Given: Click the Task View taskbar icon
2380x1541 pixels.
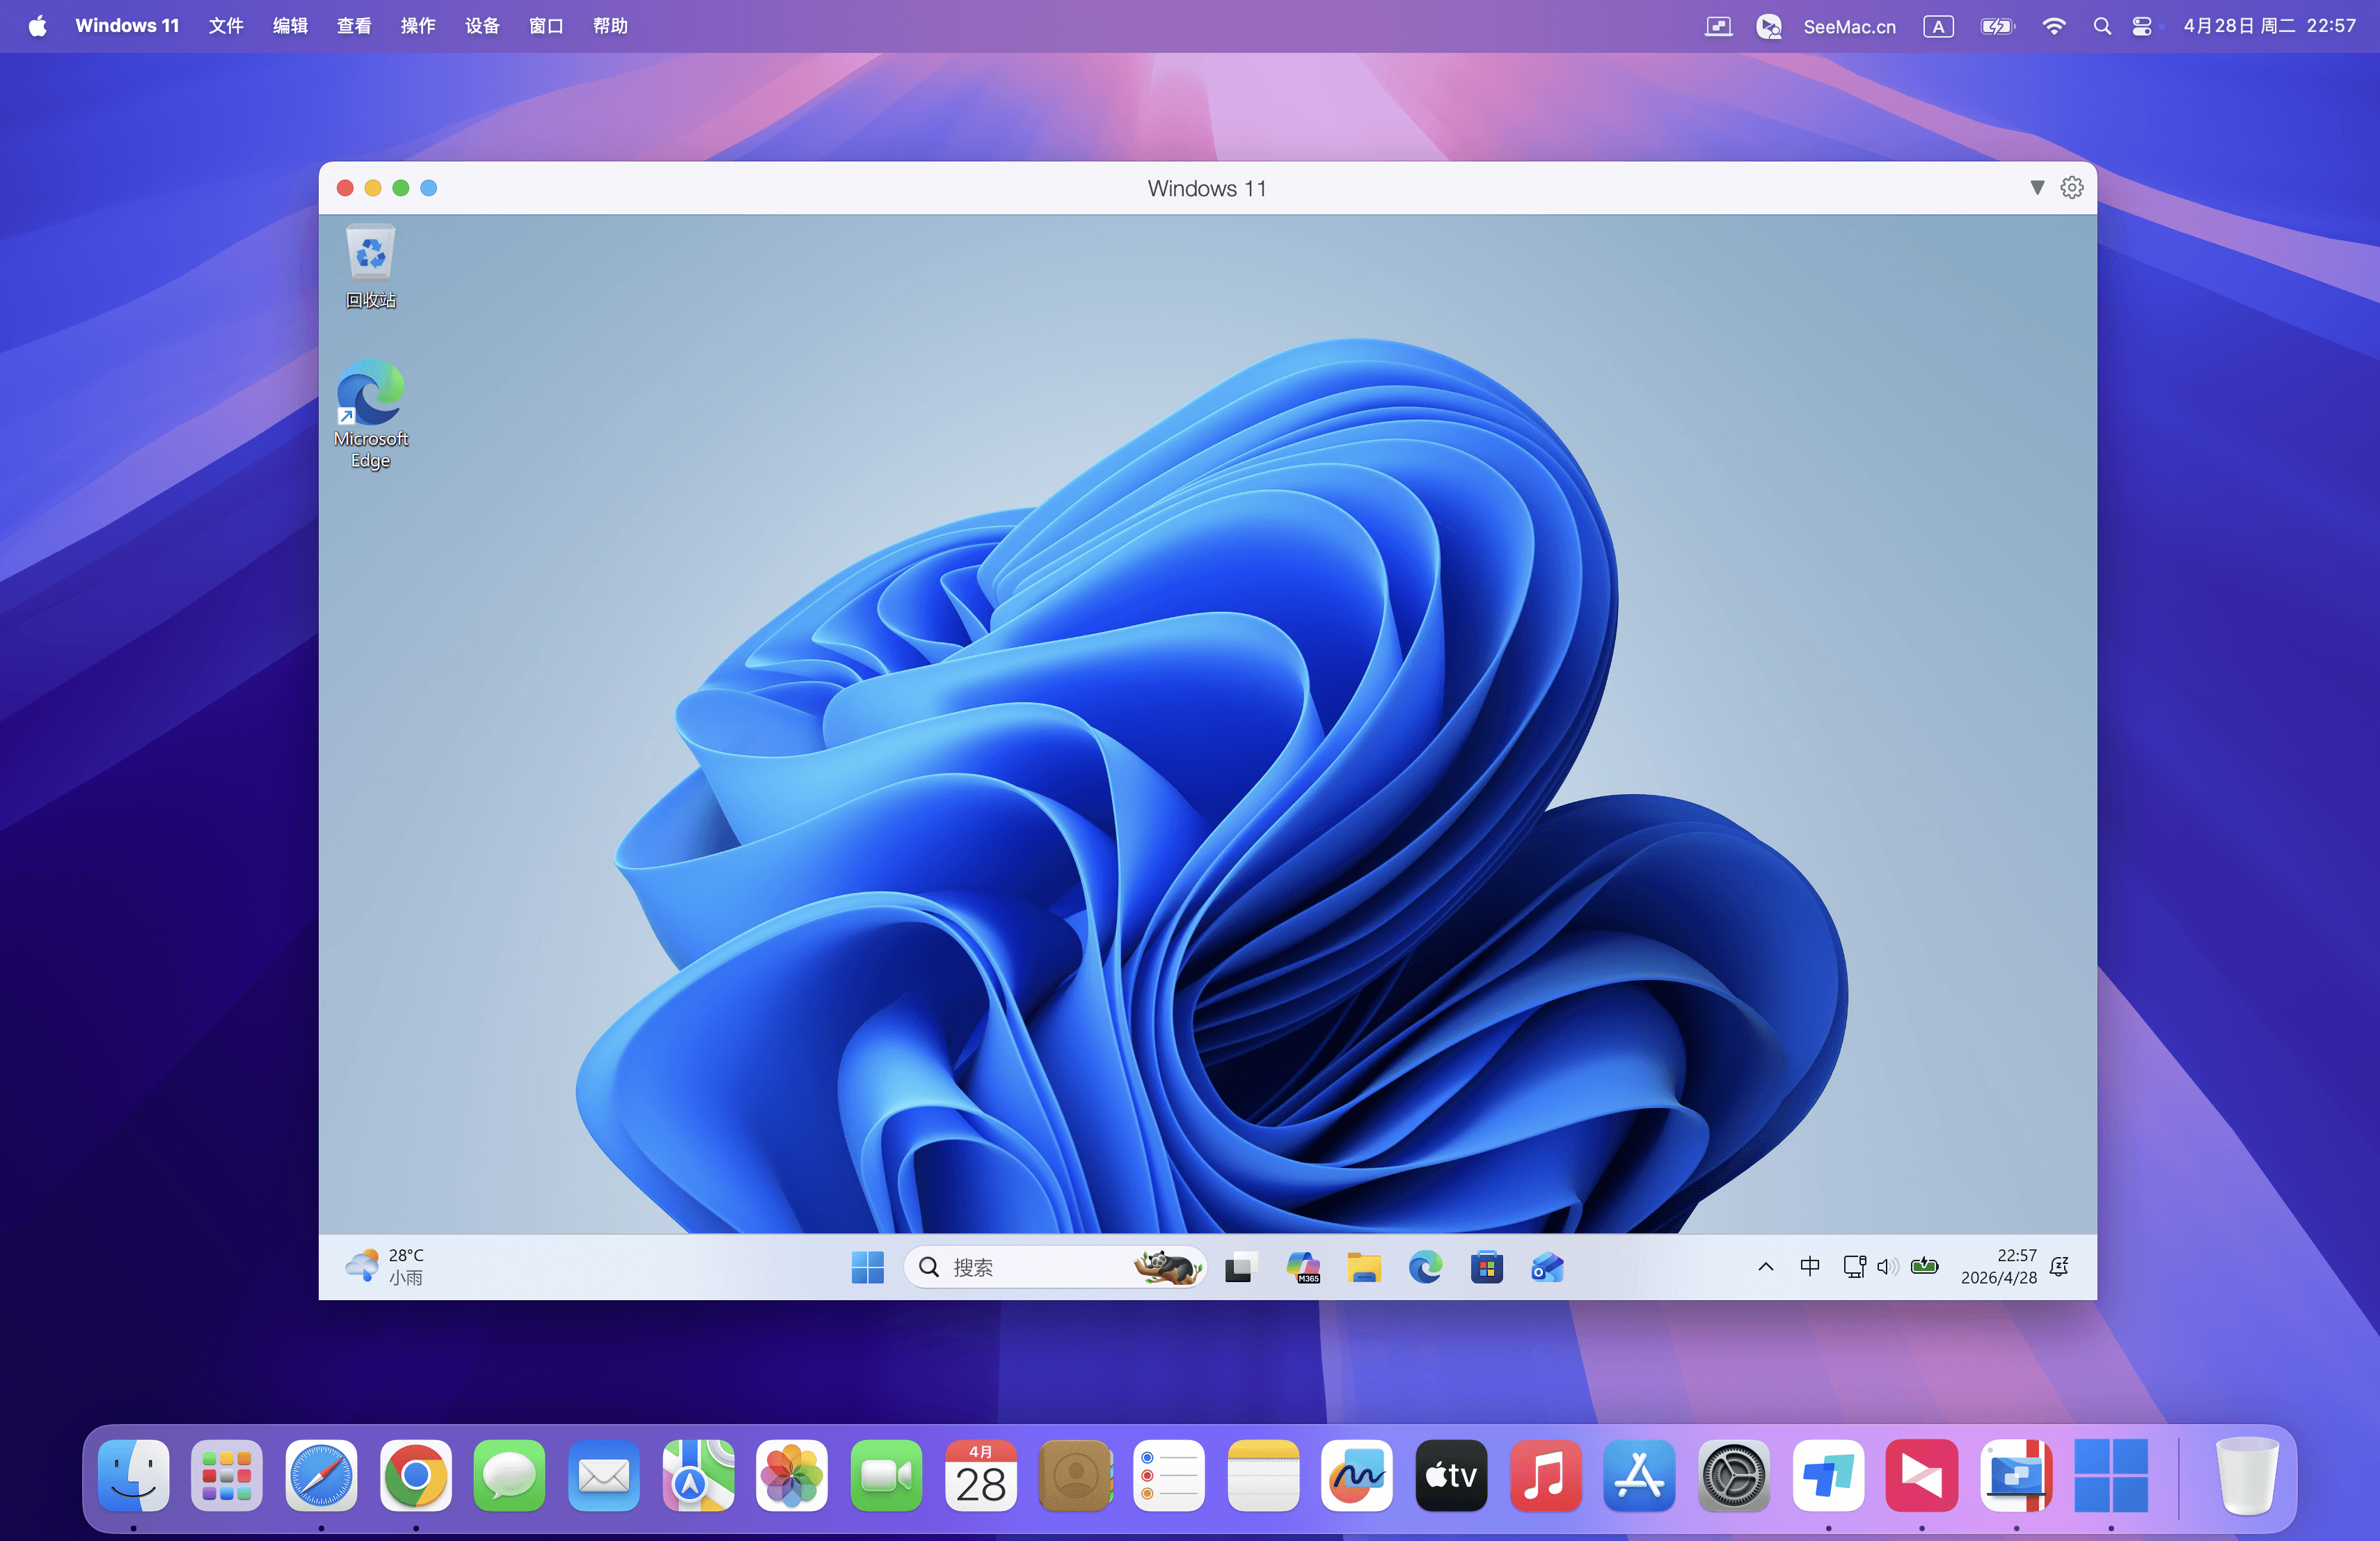Looking at the screenshot, I should (x=1239, y=1267).
